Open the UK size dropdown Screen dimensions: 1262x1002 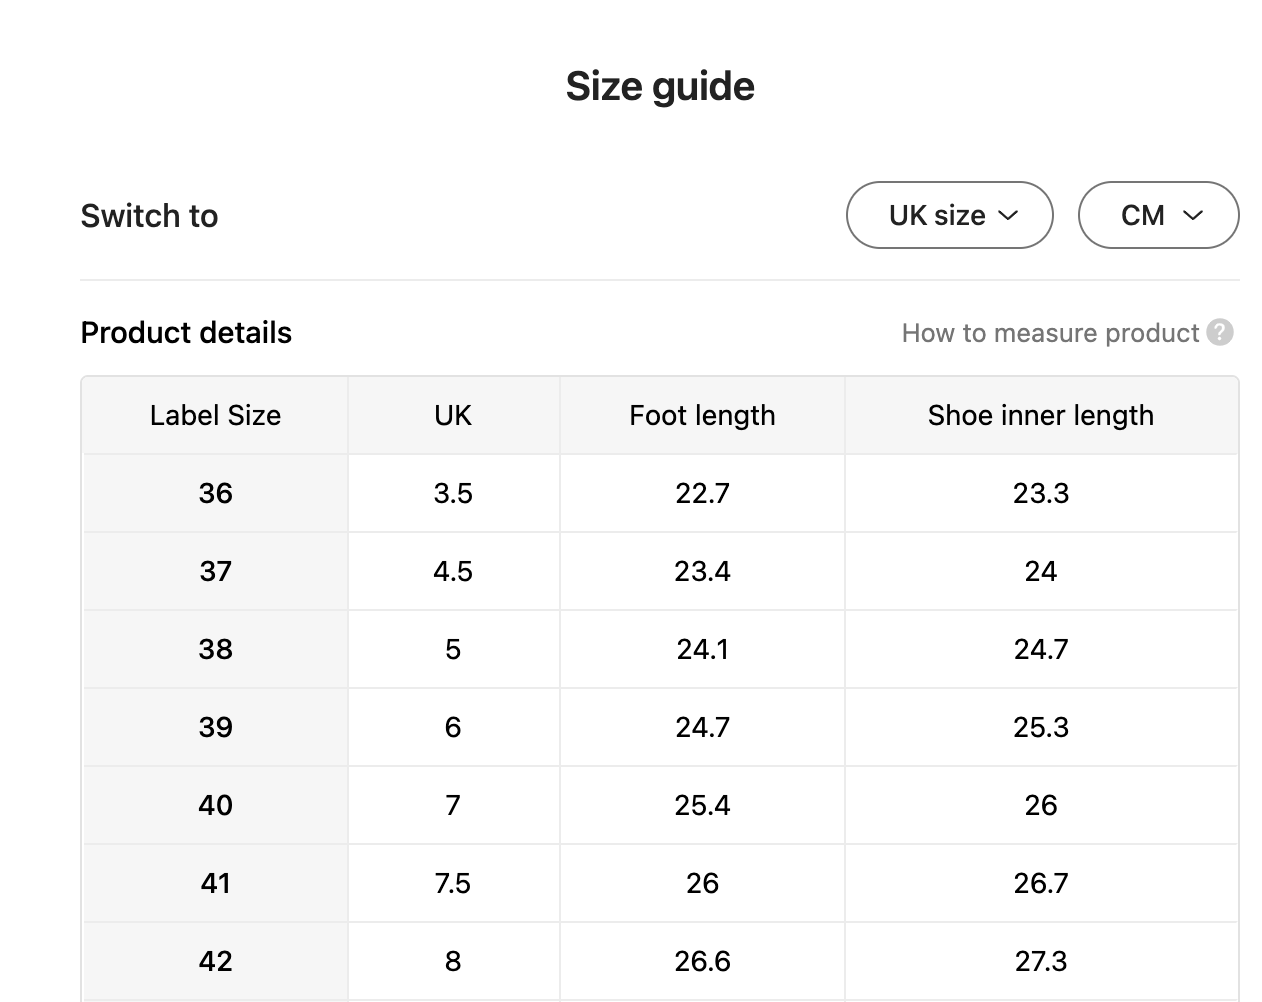[x=949, y=215]
